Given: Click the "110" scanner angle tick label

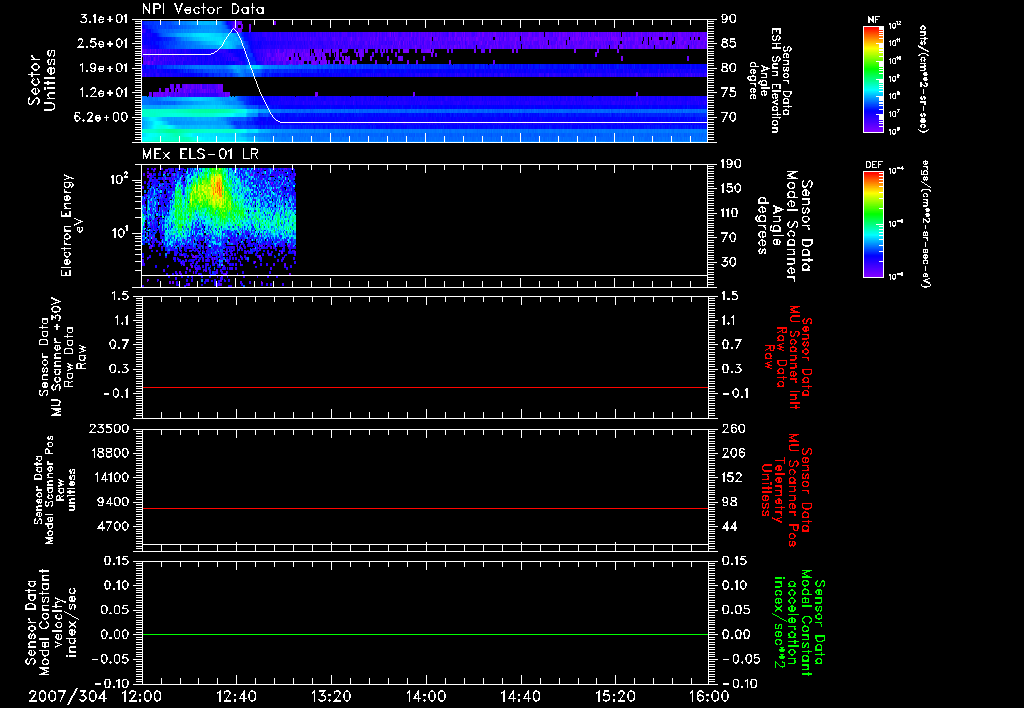Looking at the screenshot, I should click(732, 213).
